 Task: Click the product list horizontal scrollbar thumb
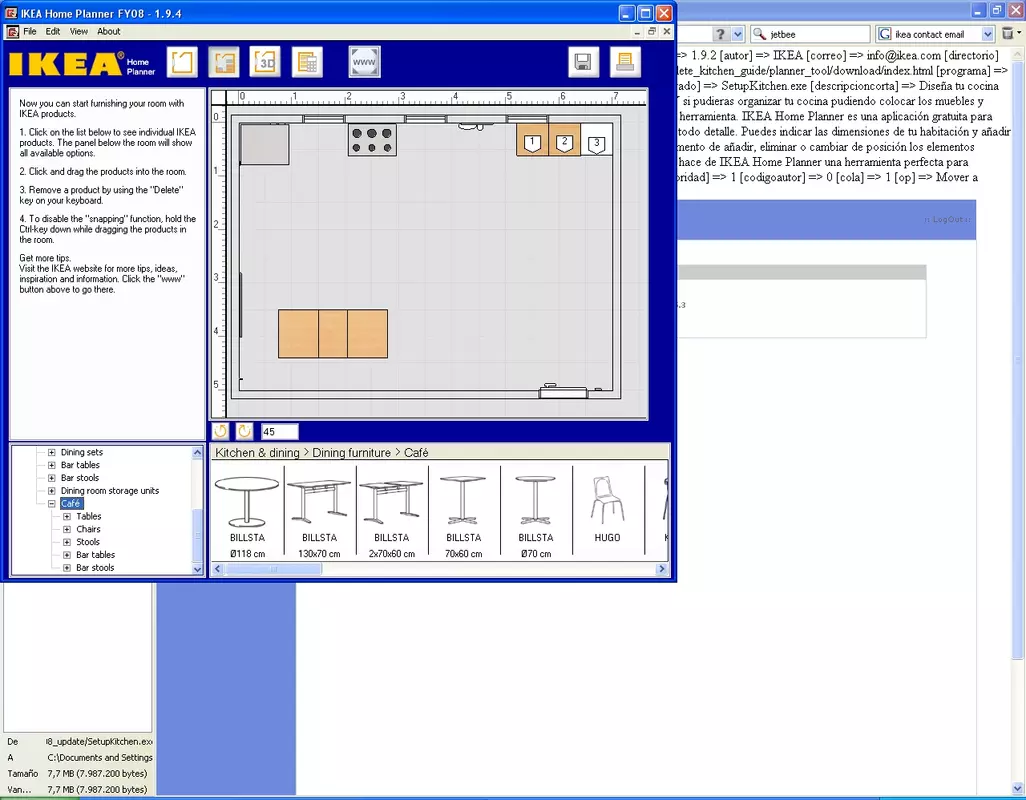click(x=273, y=569)
